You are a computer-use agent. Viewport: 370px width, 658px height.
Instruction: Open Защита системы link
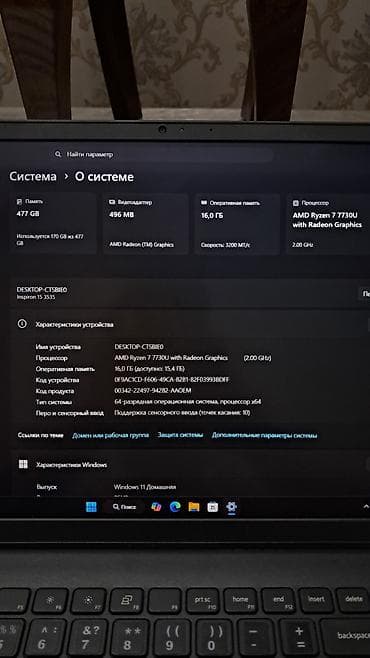180,435
